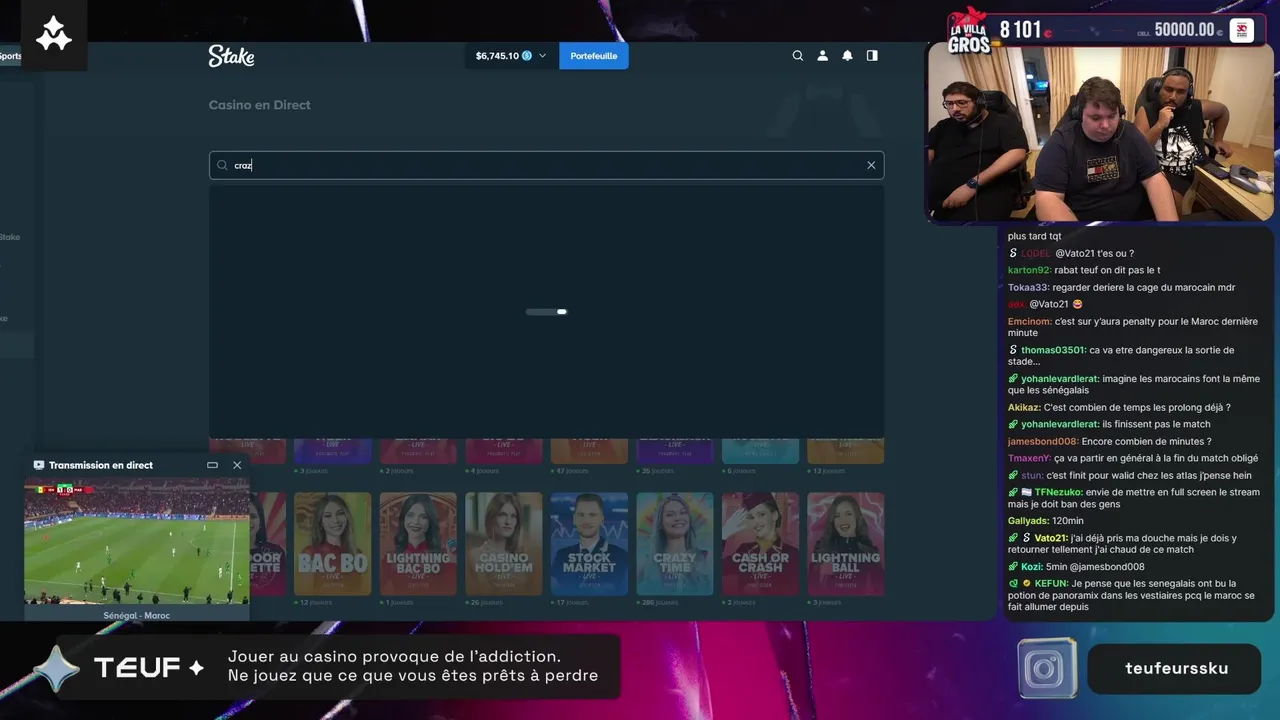Click the Instagram icon in bottom banner

click(1047, 668)
